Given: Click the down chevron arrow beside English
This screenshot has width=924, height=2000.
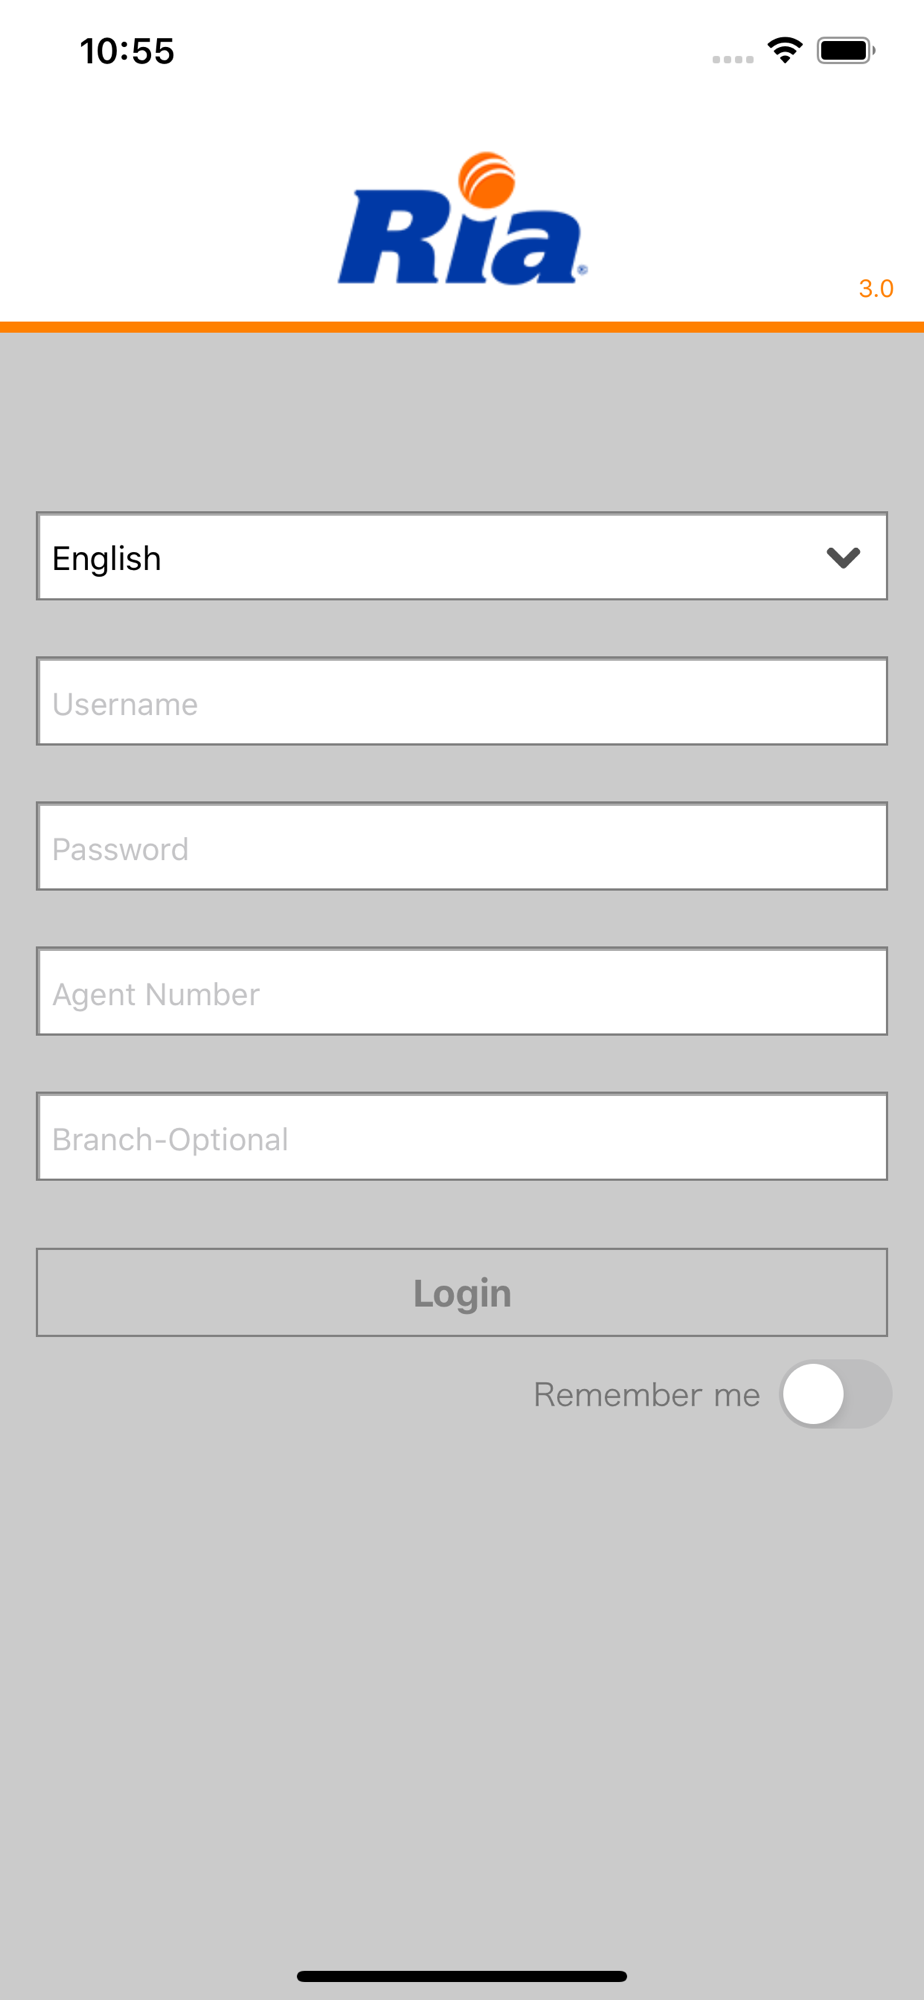Looking at the screenshot, I should click(x=843, y=558).
